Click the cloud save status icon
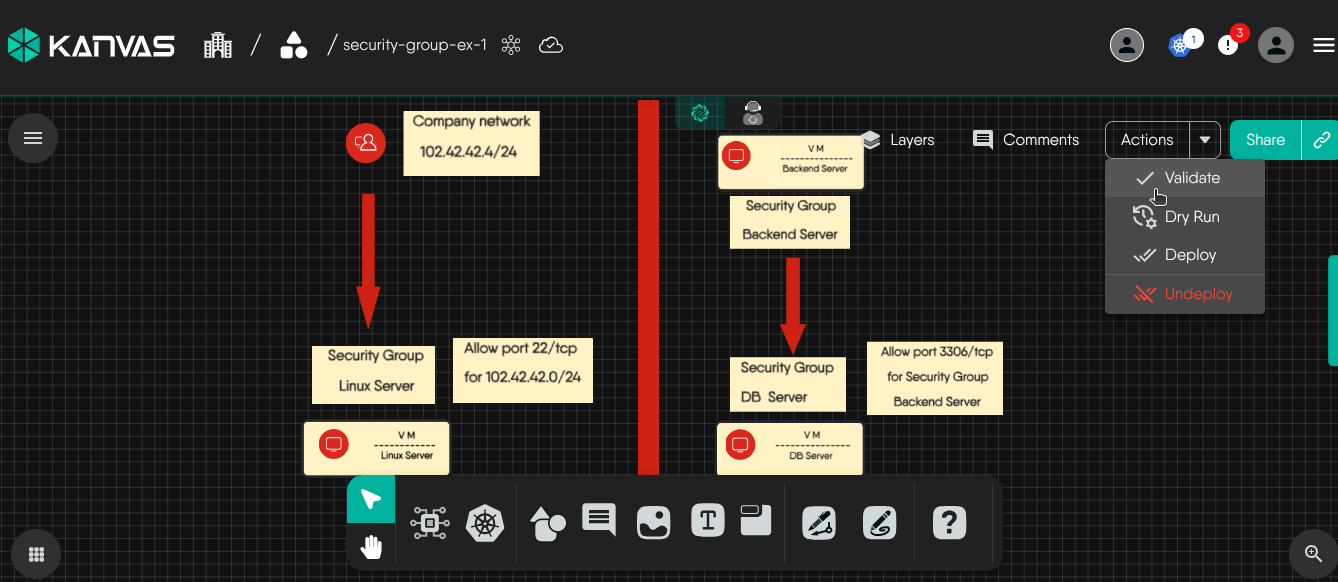 551,45
